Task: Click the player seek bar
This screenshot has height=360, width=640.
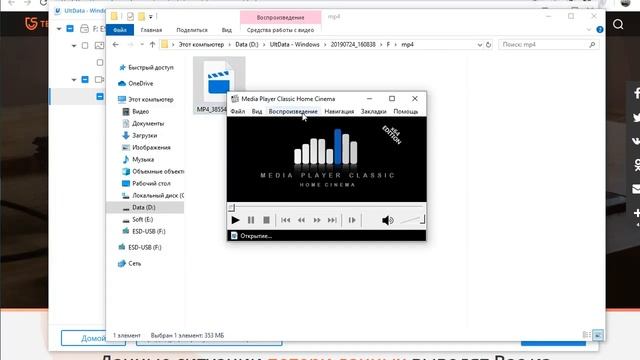Action: coord(327,208)
